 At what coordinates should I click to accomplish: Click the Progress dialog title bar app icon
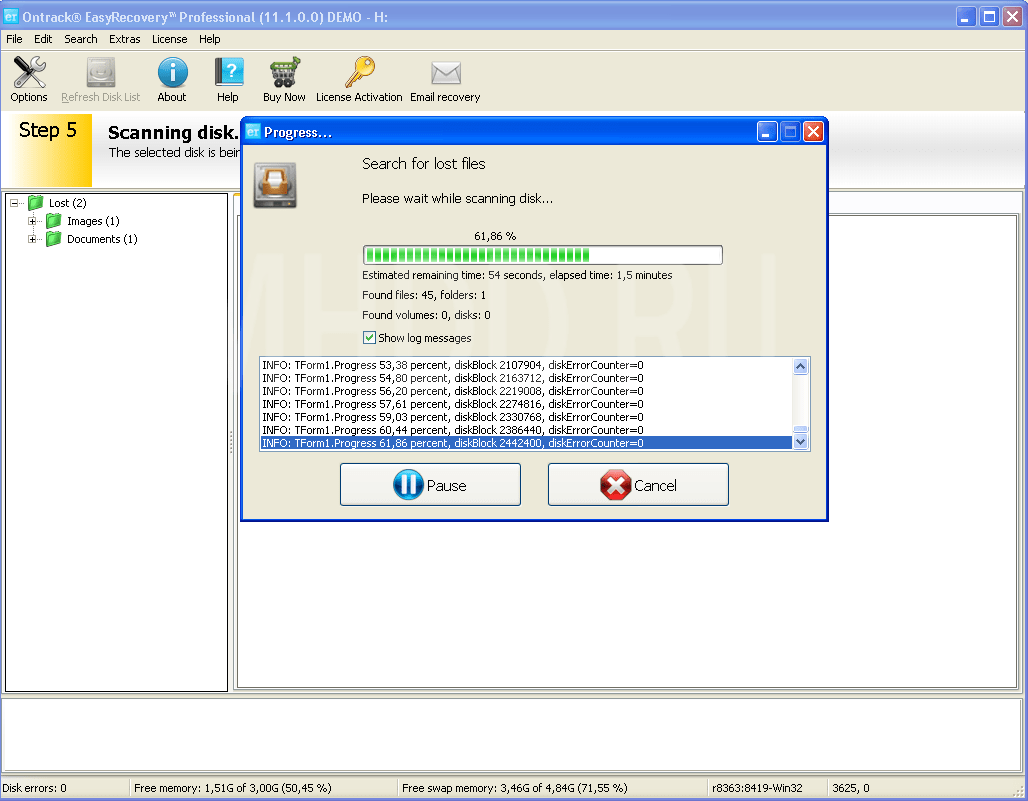253,132
